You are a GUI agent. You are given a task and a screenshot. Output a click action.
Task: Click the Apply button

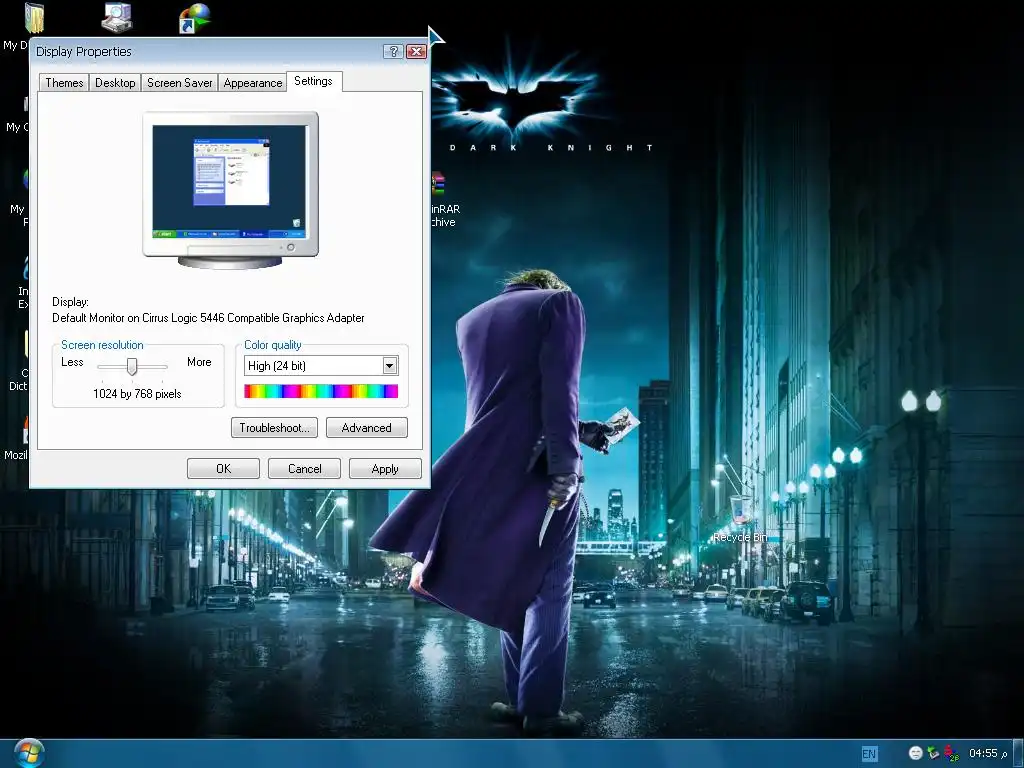click(x=385, y=469)
